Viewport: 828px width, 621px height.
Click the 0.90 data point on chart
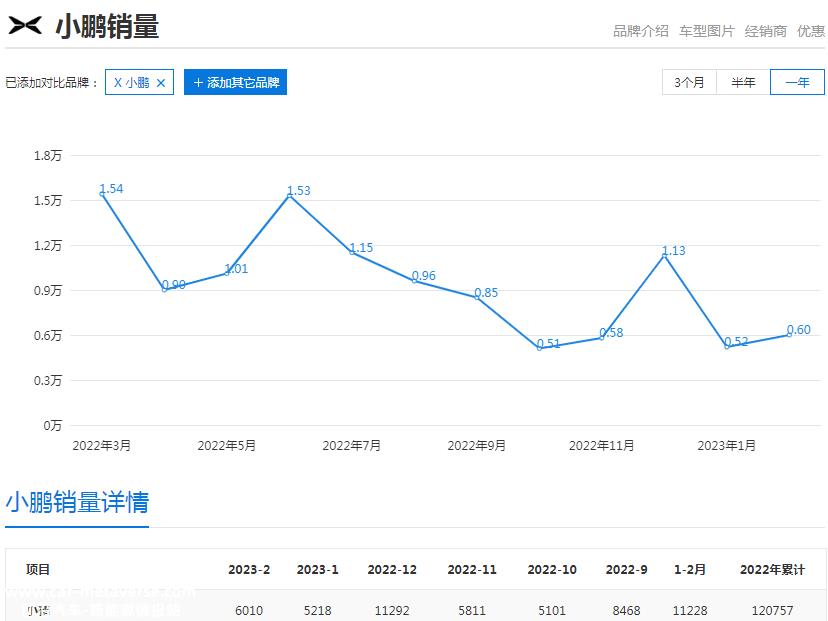pos(164,289)
